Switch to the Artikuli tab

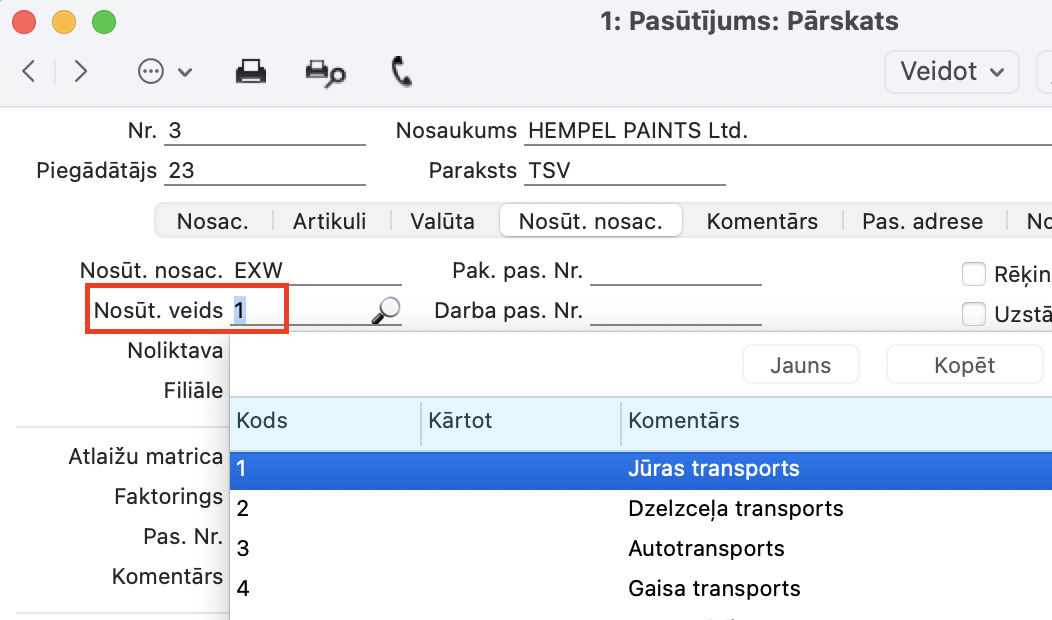tap(329, 221)
